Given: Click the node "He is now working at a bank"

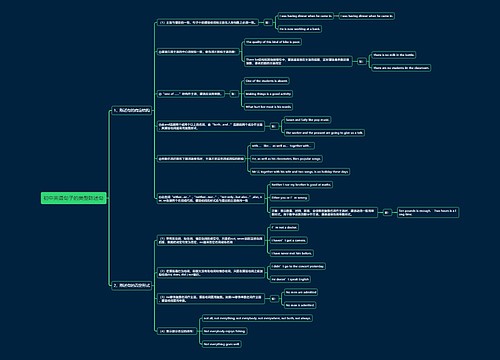Looking at the screenshot, I should pos(300,29).
